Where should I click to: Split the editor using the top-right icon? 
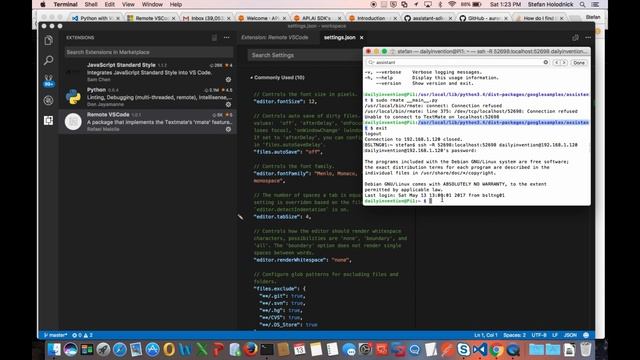[x=575, y=38]
